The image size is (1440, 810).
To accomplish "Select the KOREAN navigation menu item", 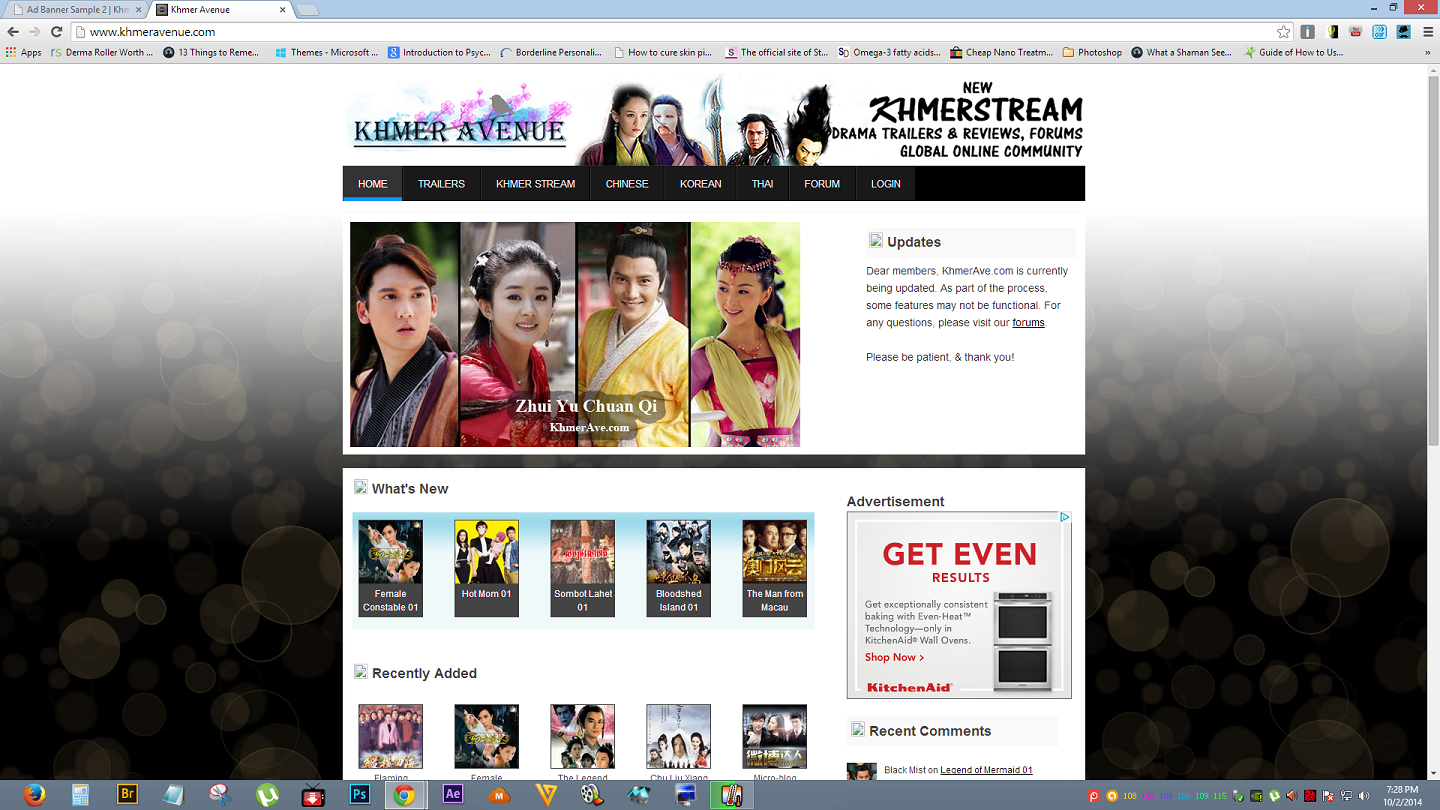I will 700,184.
